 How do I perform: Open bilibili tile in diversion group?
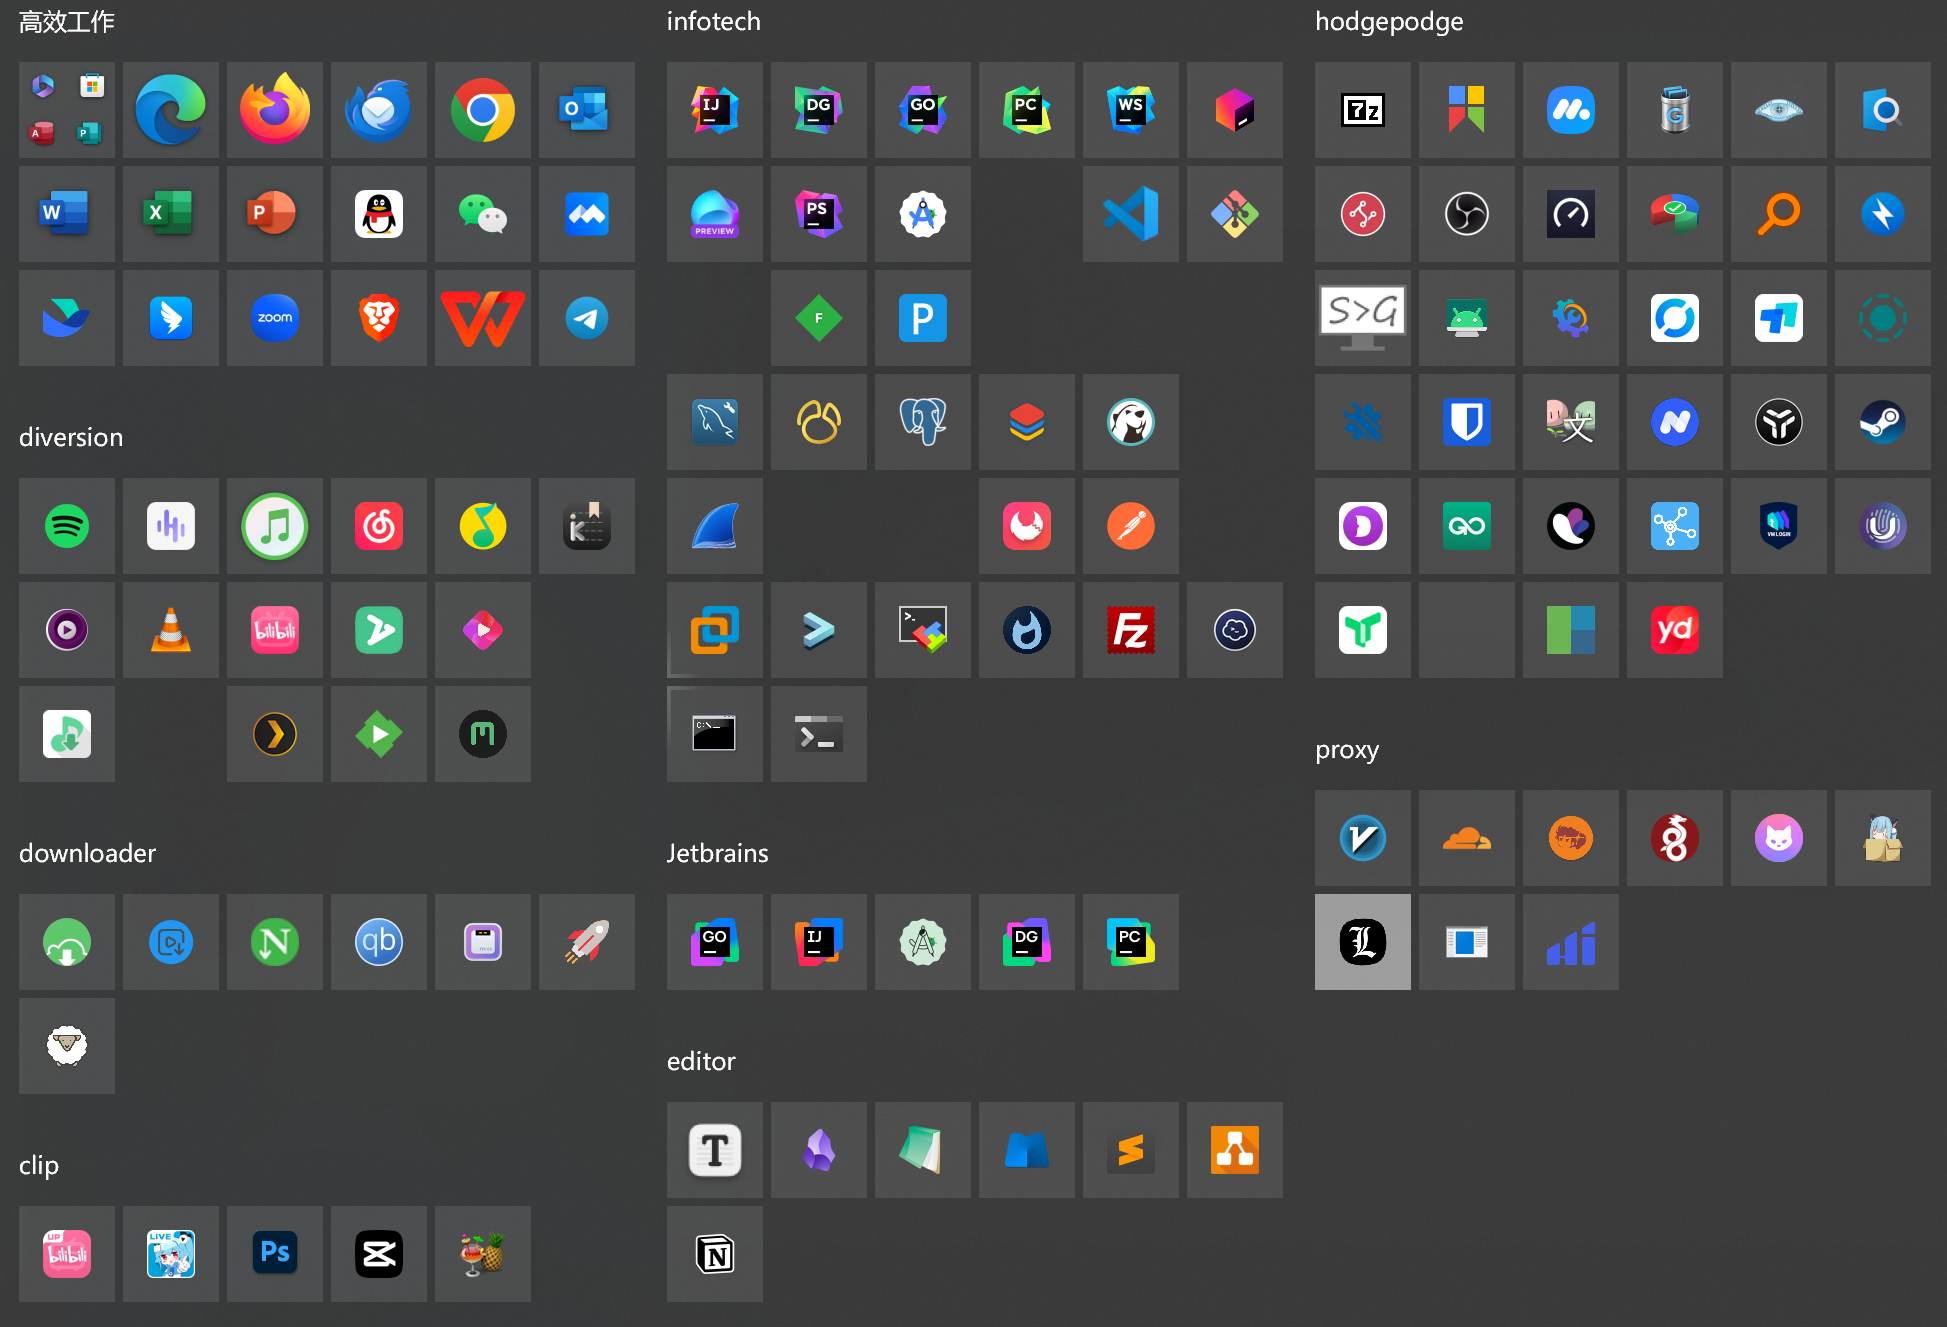(275, 630)
